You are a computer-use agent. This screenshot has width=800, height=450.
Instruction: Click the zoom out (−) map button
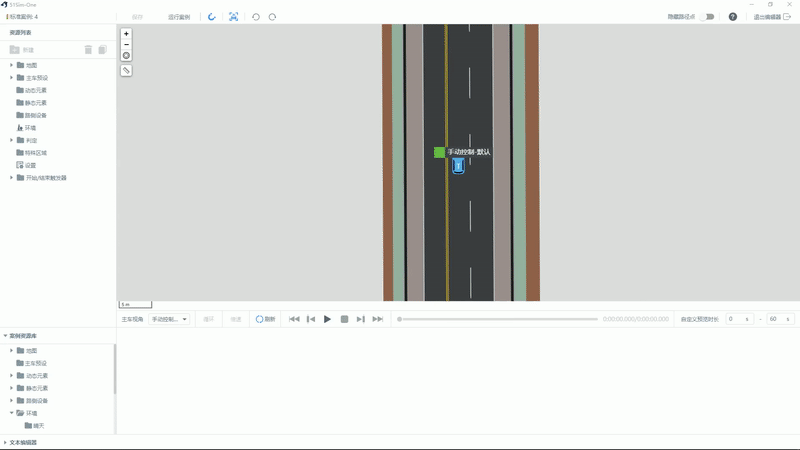126,44
